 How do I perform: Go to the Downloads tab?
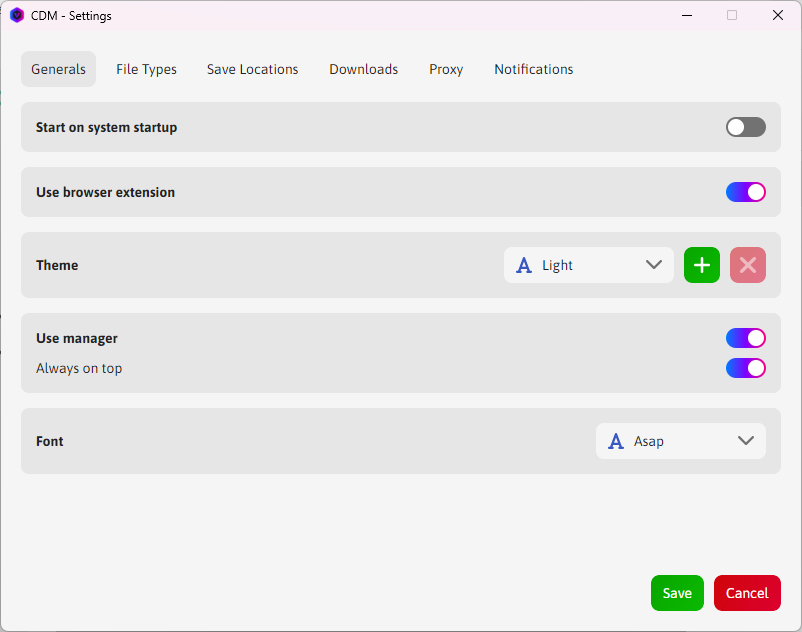click(363, 69)
